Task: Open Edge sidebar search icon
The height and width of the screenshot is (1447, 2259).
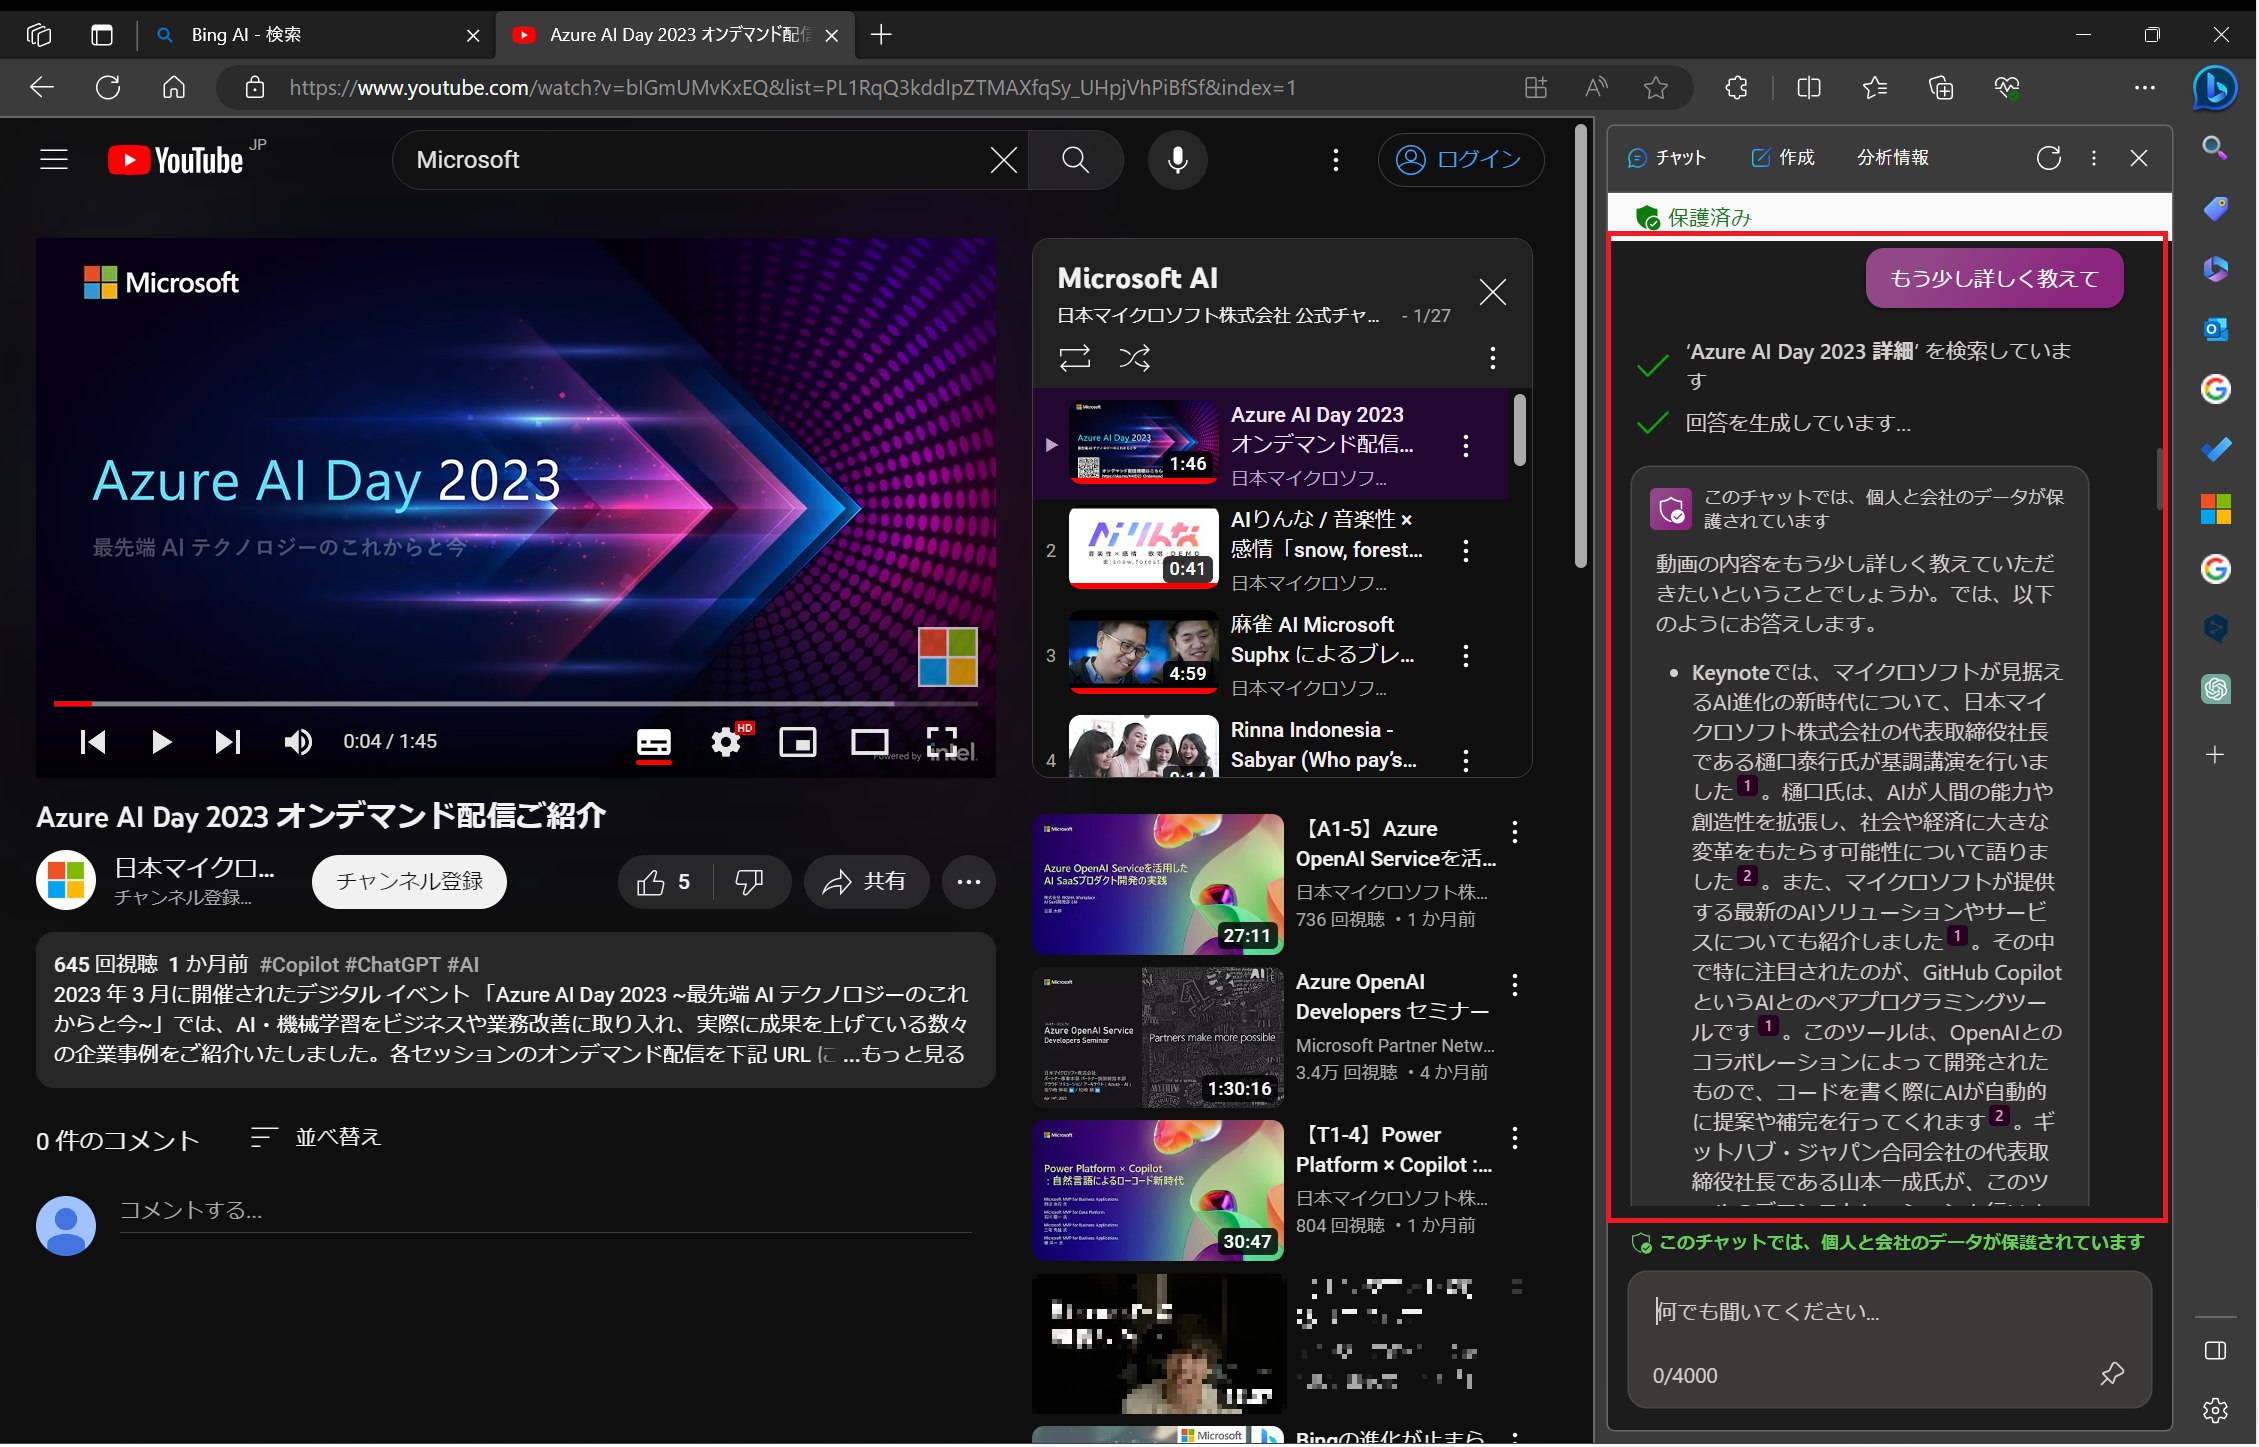Action: click(x=2215, y=149)
